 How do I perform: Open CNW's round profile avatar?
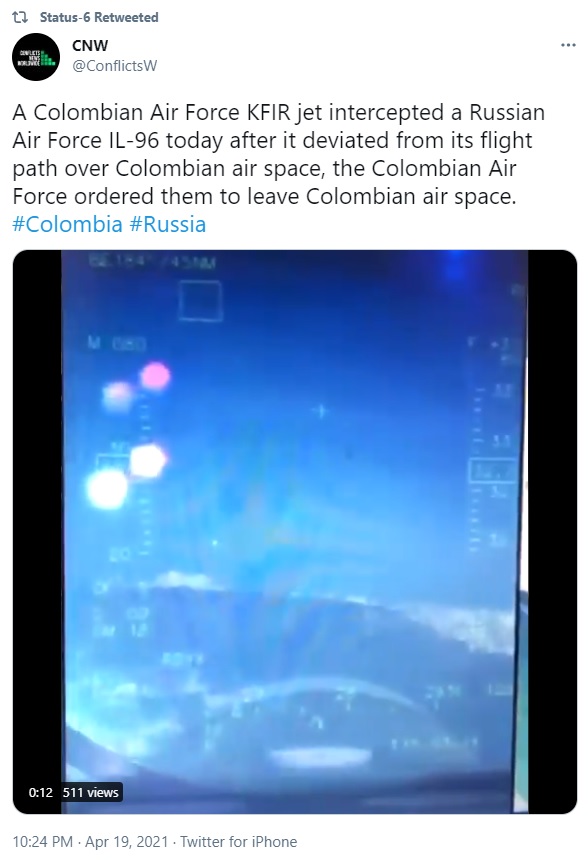(x=36, y=56)
